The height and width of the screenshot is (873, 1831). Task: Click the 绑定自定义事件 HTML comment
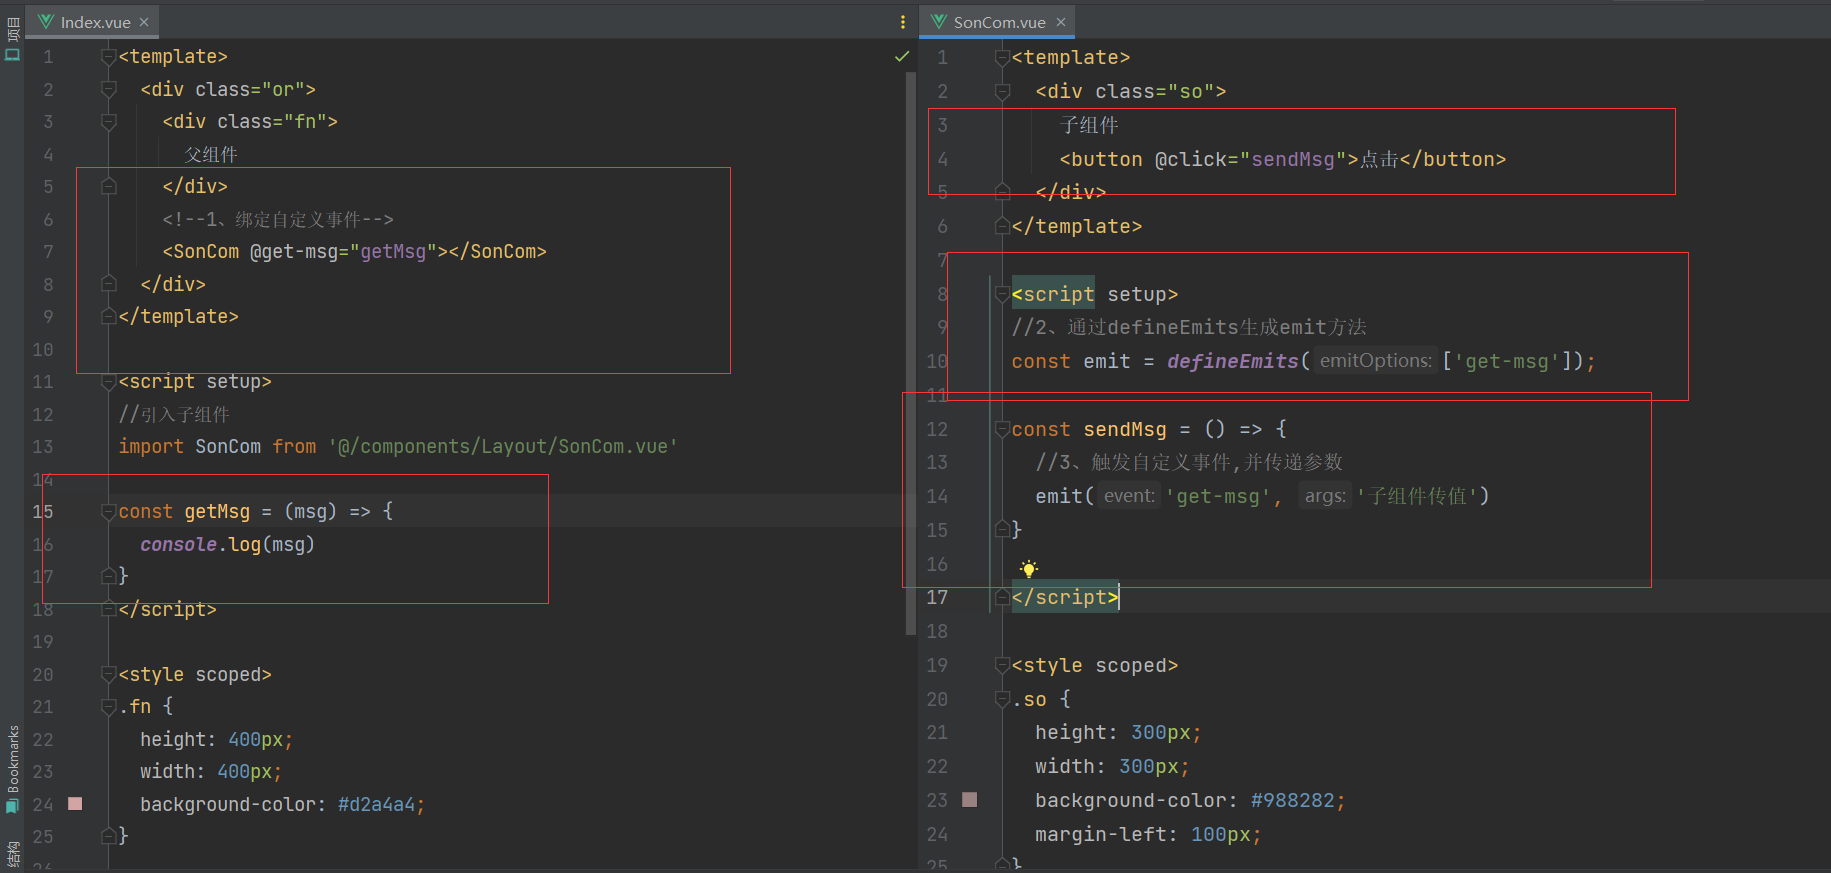[278, 219]
